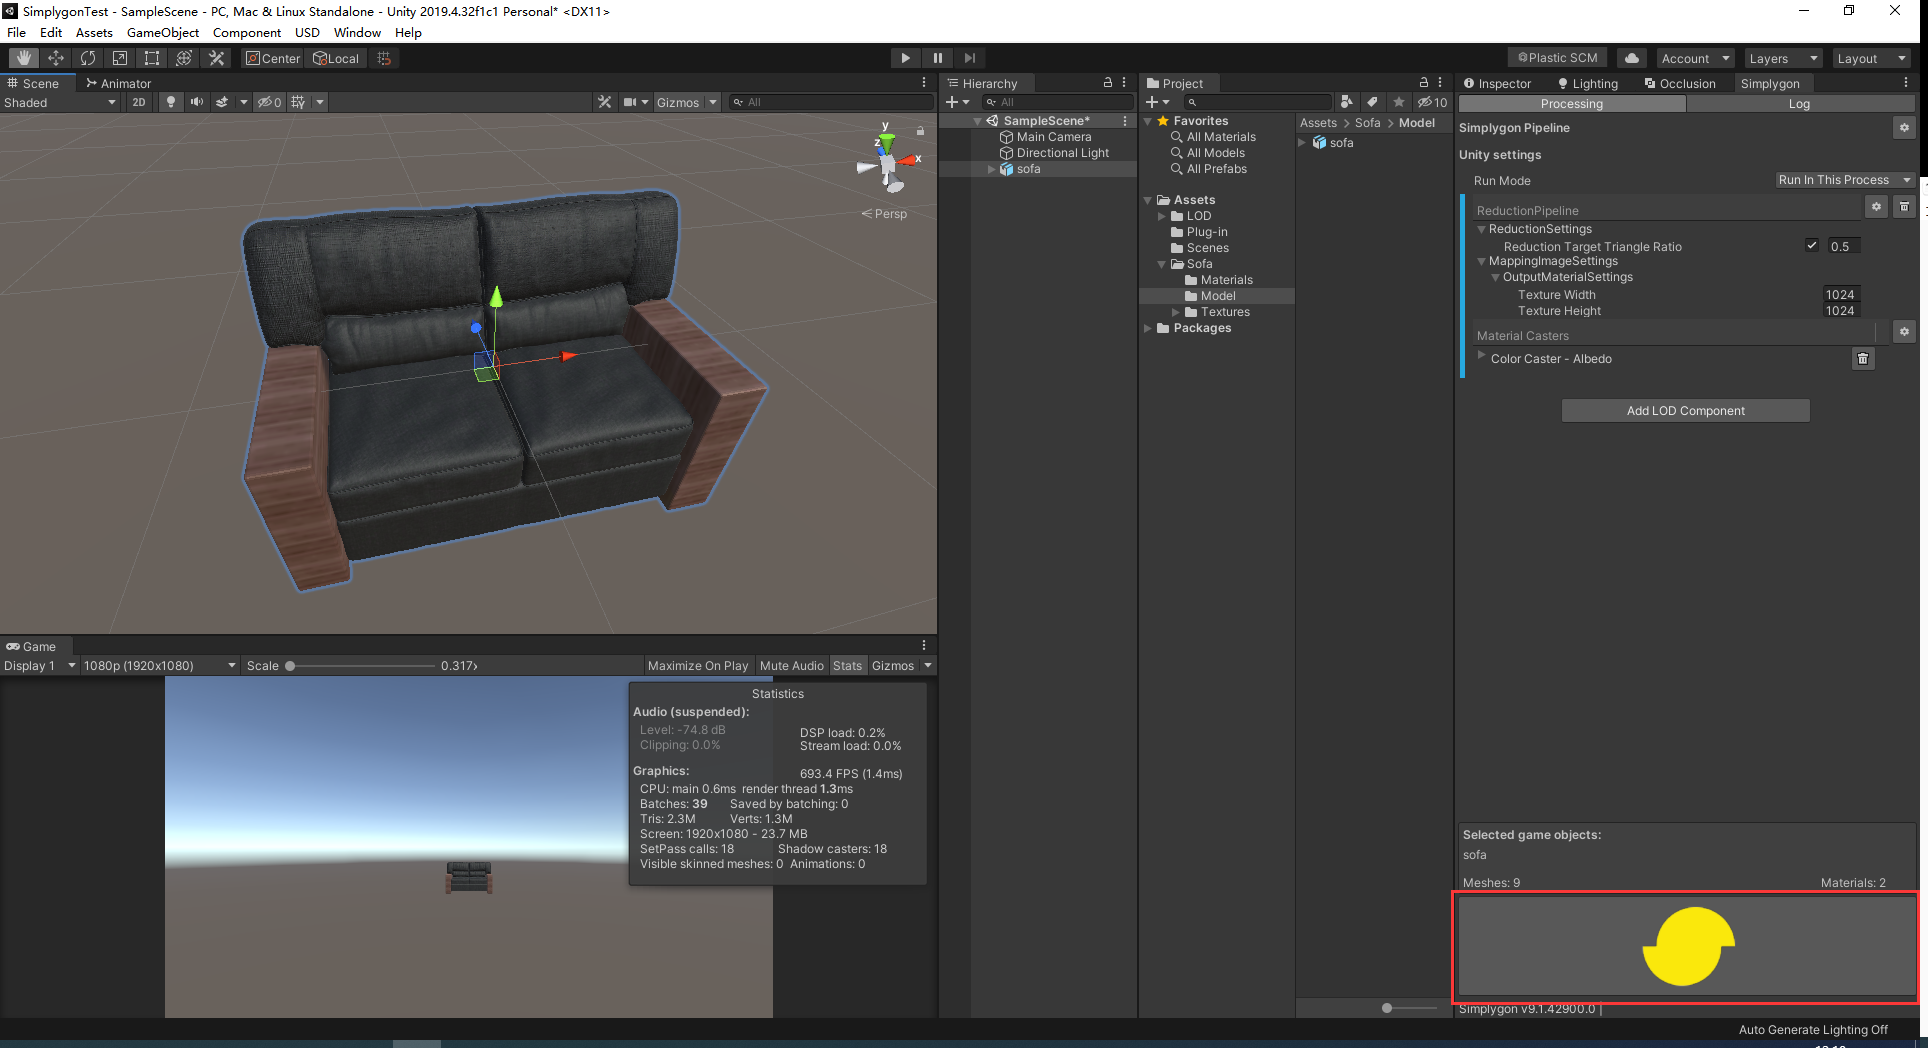Expand the LOD folder in Project
Viewport: 1928px width, 1048px height.
tap(1162, 216)
